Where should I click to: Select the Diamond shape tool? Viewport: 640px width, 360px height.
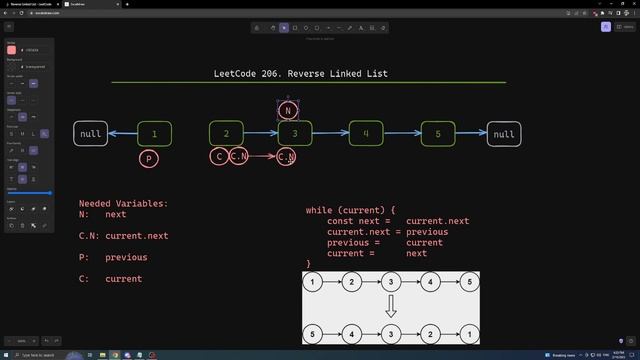click(306, 28)
